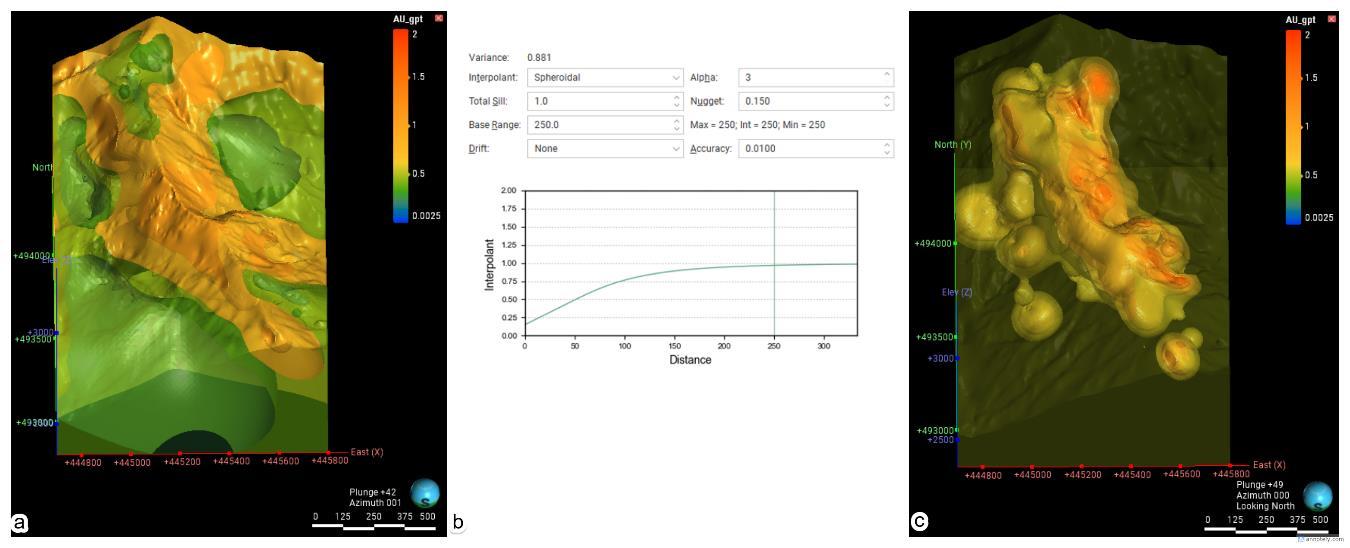Click the 'Drift:' field label
Screen dimensions: 1350x548
point(479,148)
